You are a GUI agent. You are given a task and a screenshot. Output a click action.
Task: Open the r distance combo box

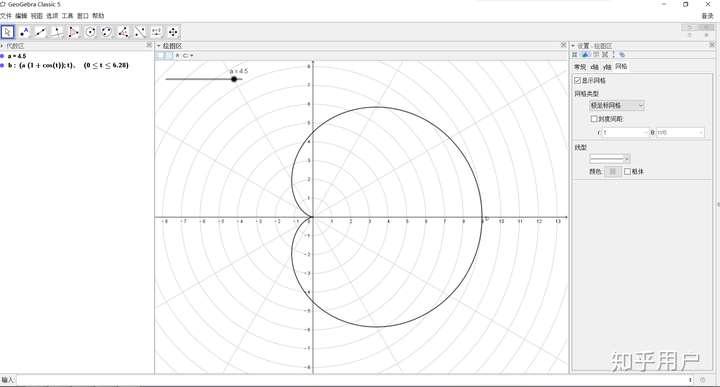click(x=626, y=132)
